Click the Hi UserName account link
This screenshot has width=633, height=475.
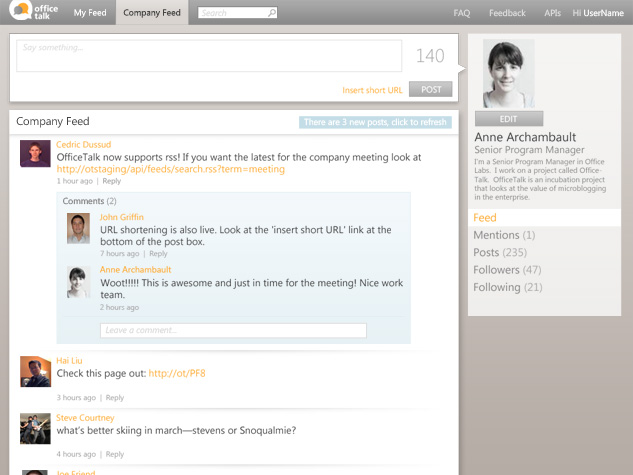tap(598, 13)
